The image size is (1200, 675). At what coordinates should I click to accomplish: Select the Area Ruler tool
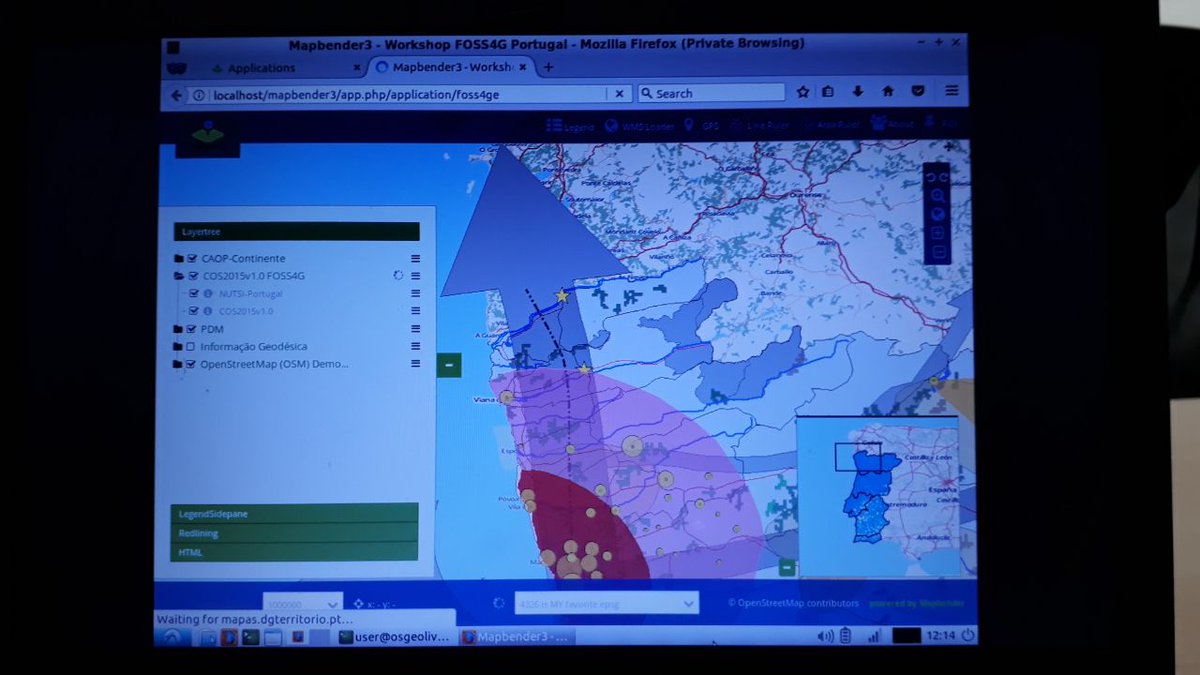(x=831, y=126)
